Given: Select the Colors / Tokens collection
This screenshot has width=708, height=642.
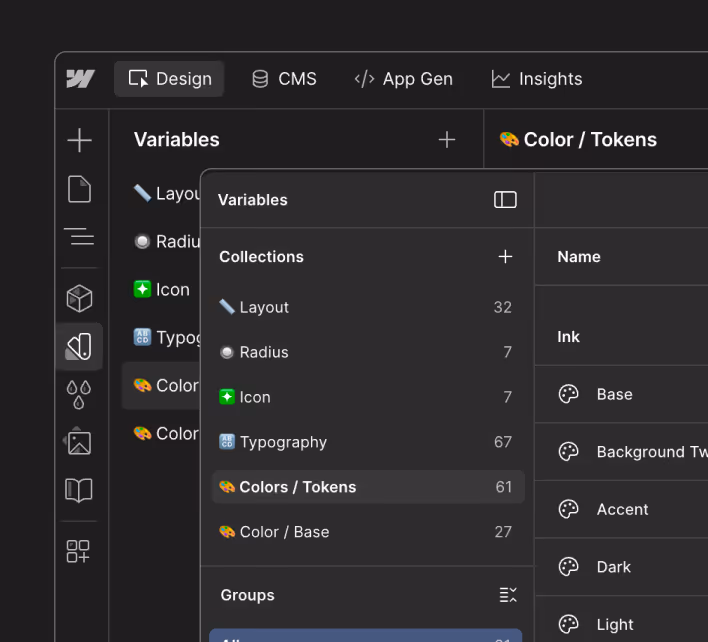Looking at the screenshot, I should point(368,487).
